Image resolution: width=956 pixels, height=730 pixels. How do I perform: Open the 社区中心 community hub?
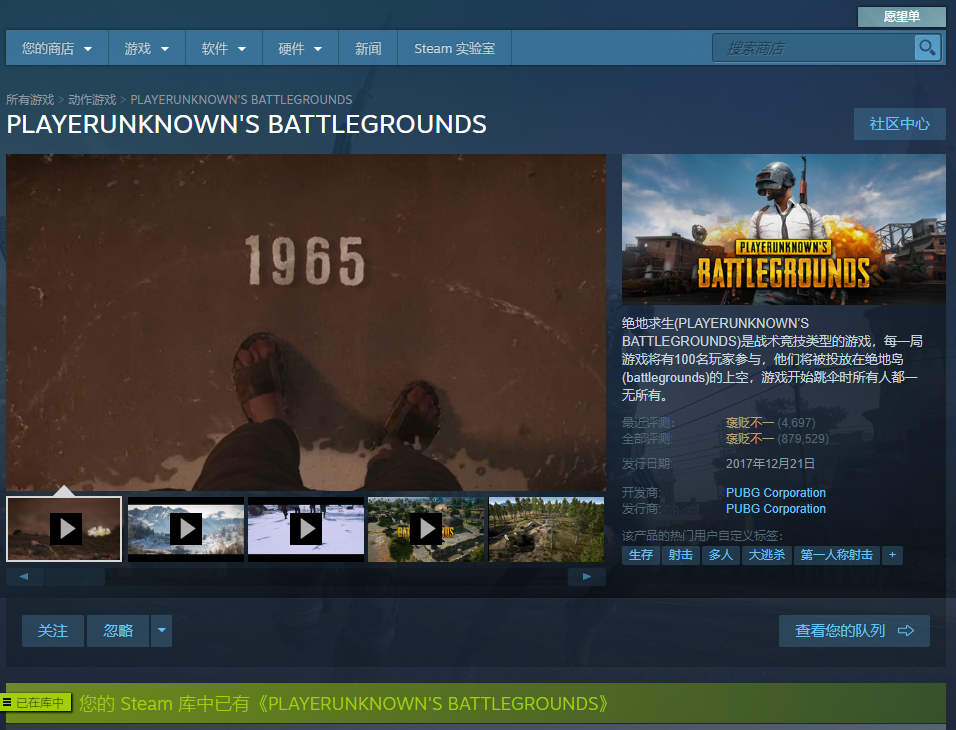899,124
